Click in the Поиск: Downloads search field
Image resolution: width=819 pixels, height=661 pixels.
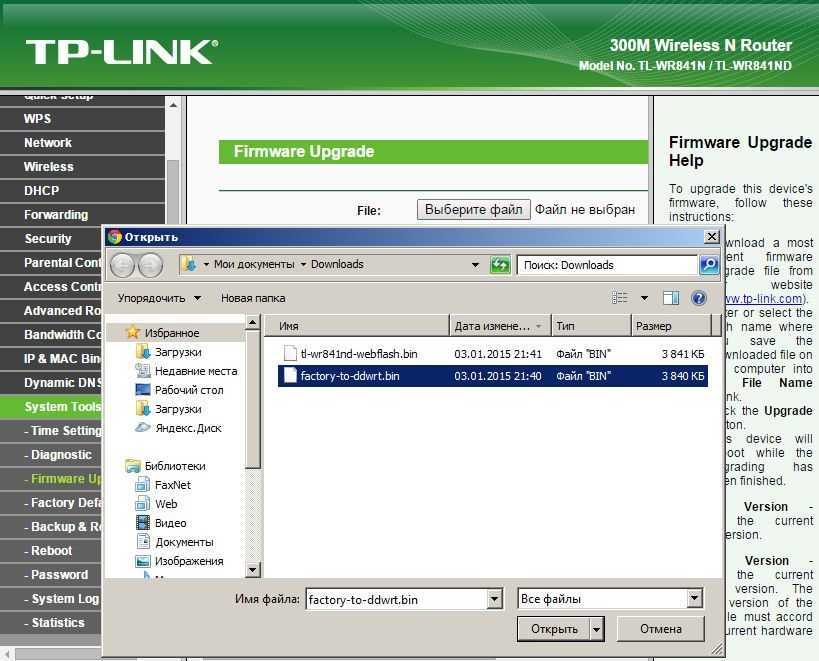click(x=607, y=265)
